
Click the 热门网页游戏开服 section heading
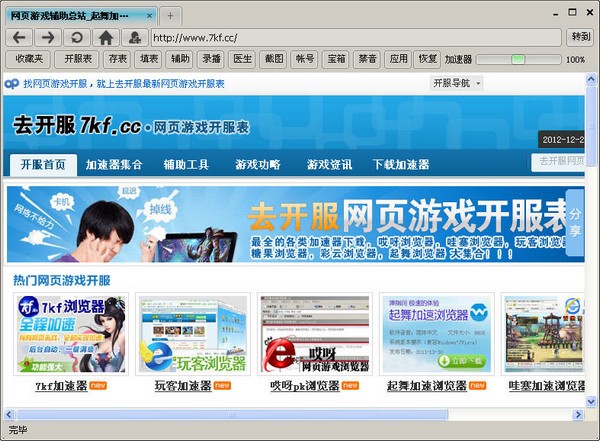[62, 281]
